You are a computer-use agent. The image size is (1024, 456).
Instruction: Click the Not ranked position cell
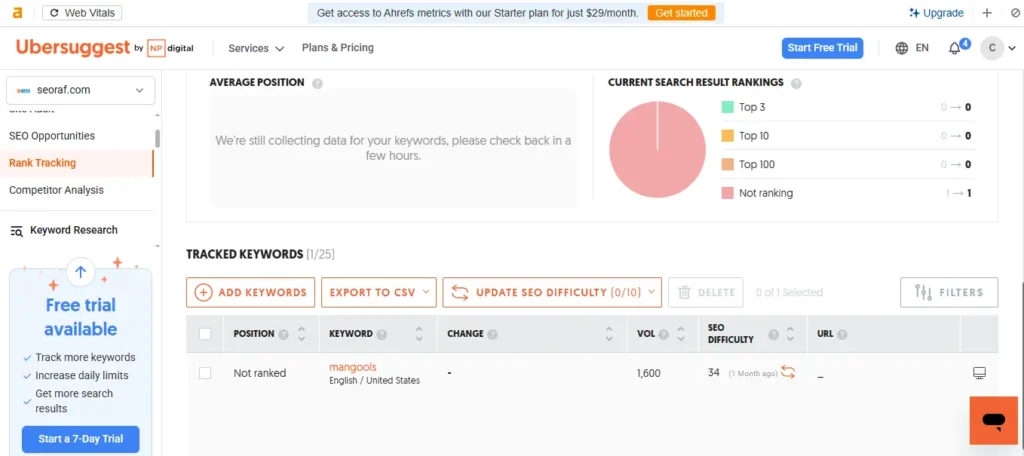(260, 373)
